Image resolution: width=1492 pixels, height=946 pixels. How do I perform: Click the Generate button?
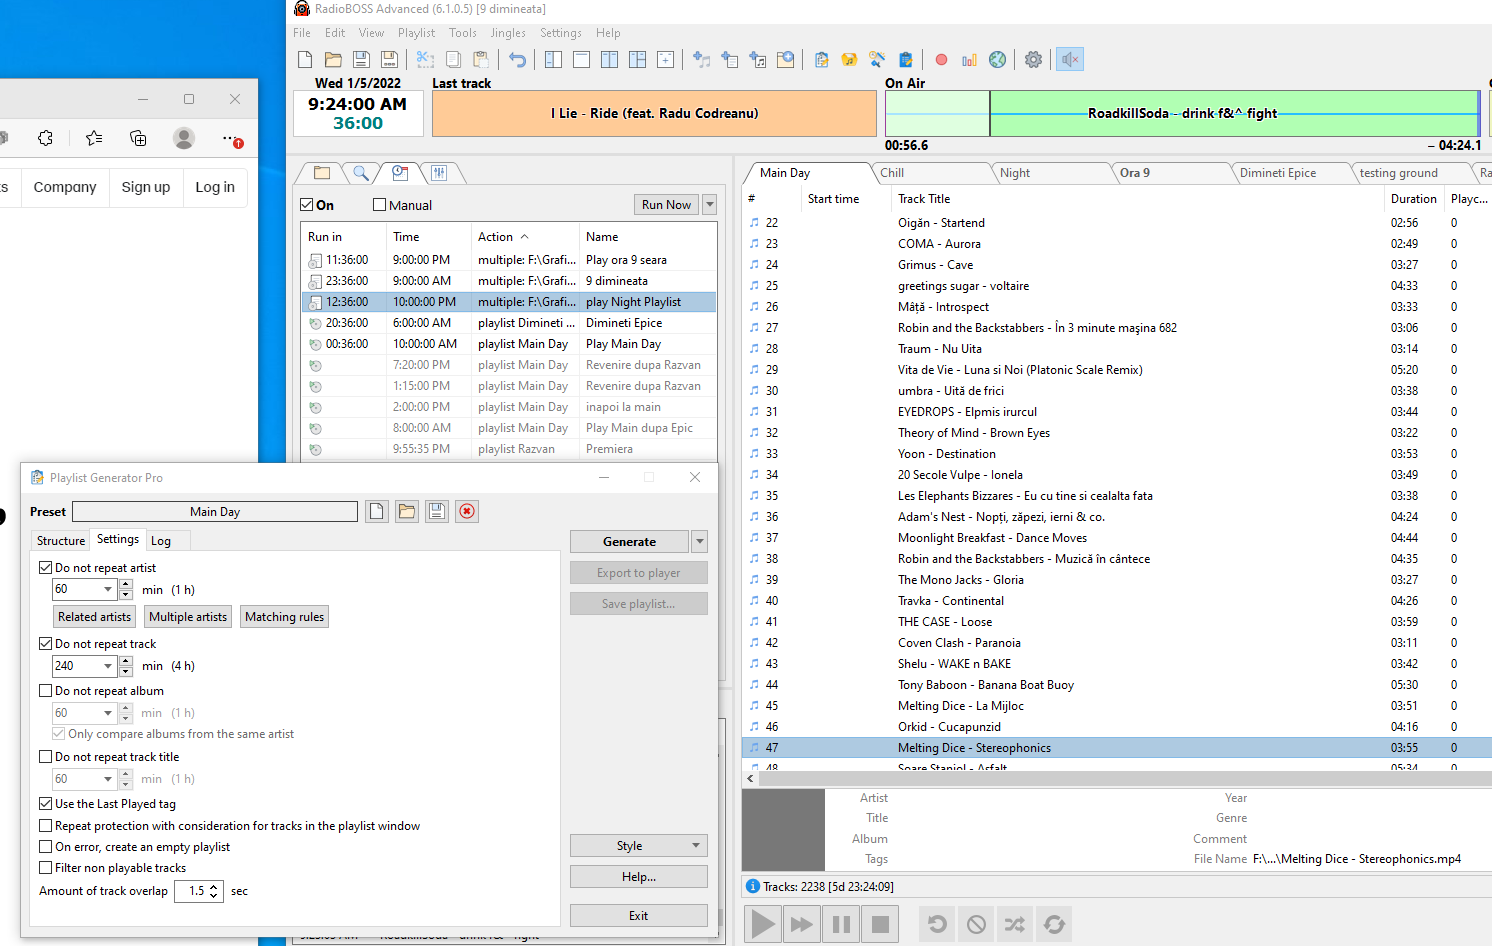[x=630, y=542]
